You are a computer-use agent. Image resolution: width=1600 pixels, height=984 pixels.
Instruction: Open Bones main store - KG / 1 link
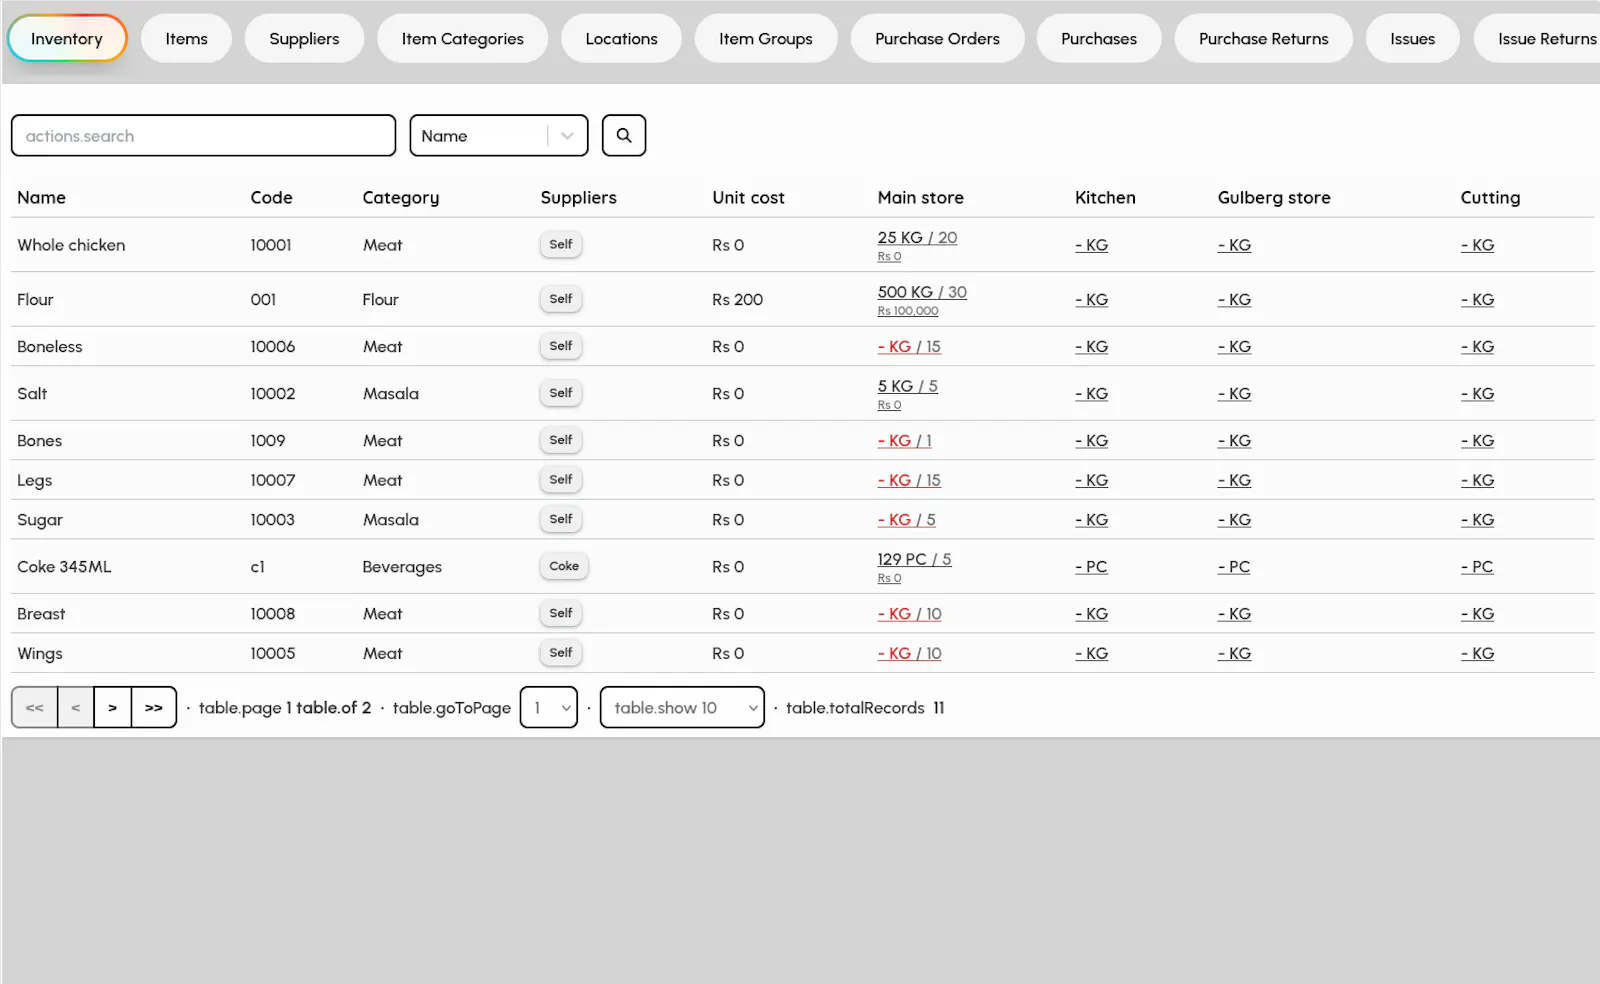coord(904,441)
